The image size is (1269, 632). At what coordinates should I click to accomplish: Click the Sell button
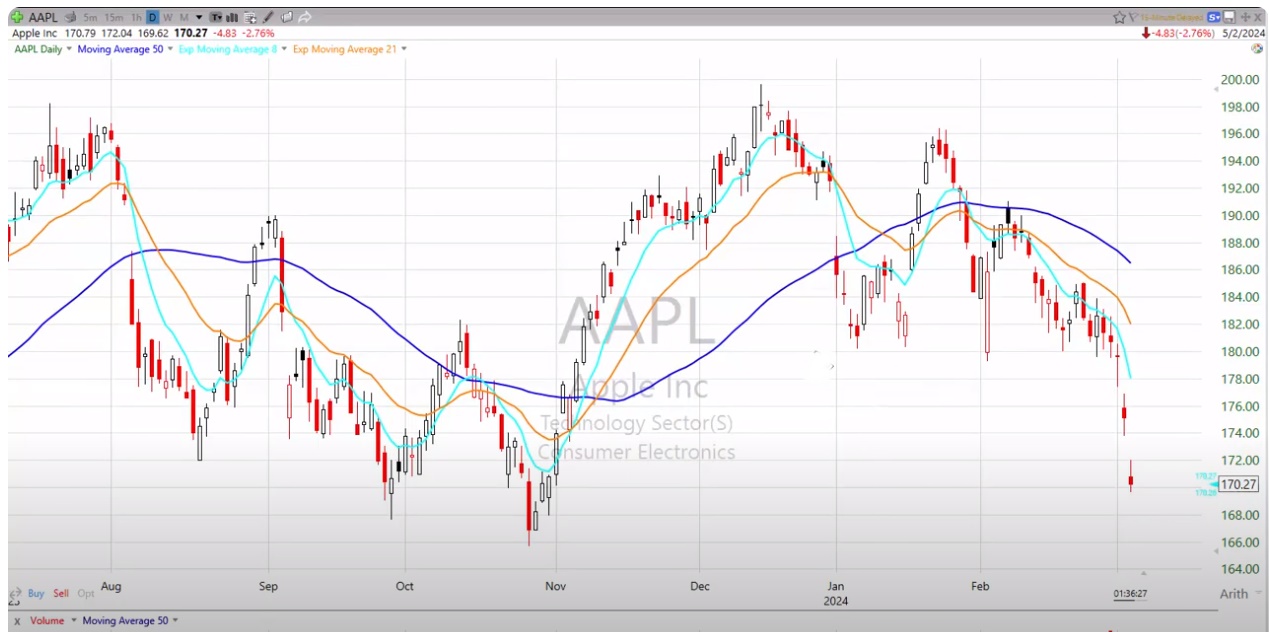(x=61, y=593)
